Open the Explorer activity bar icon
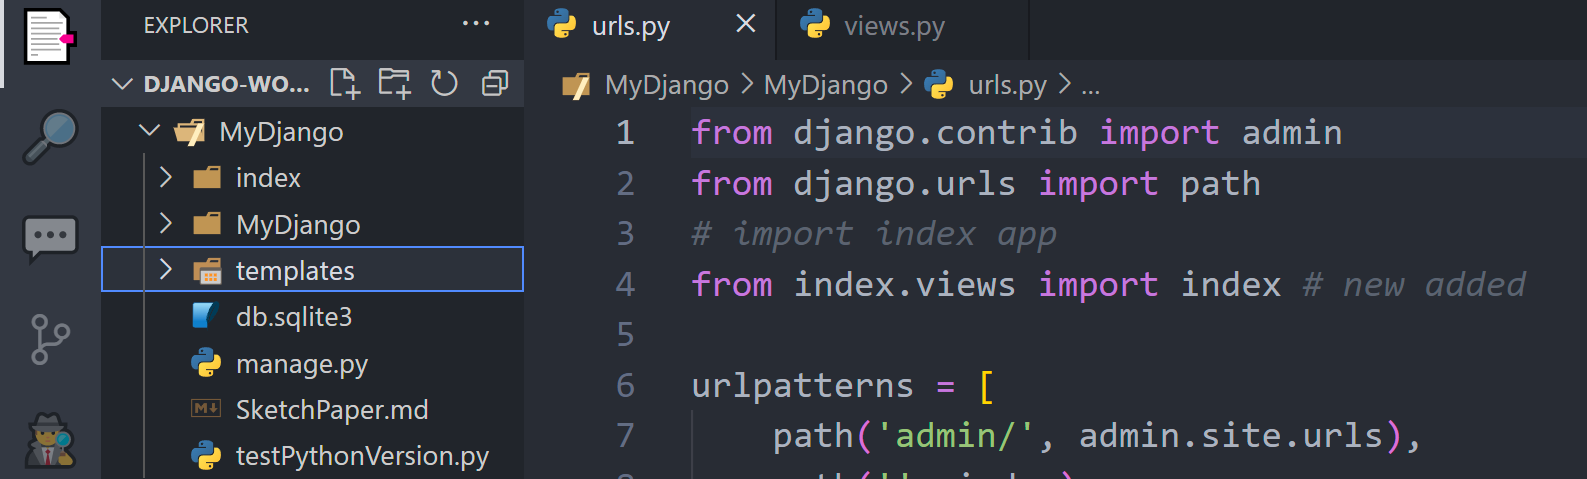 coord(50,36)
